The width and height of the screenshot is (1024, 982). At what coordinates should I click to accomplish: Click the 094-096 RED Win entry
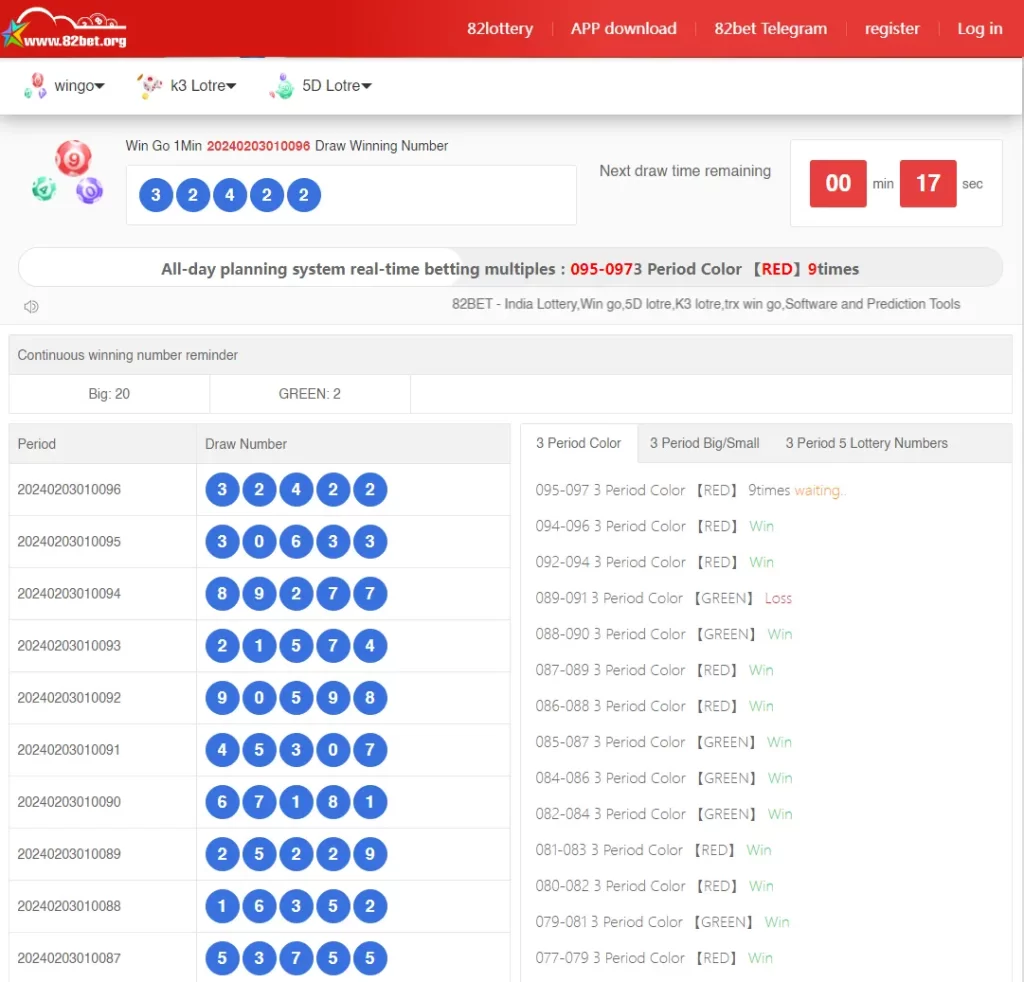[654, 526]
